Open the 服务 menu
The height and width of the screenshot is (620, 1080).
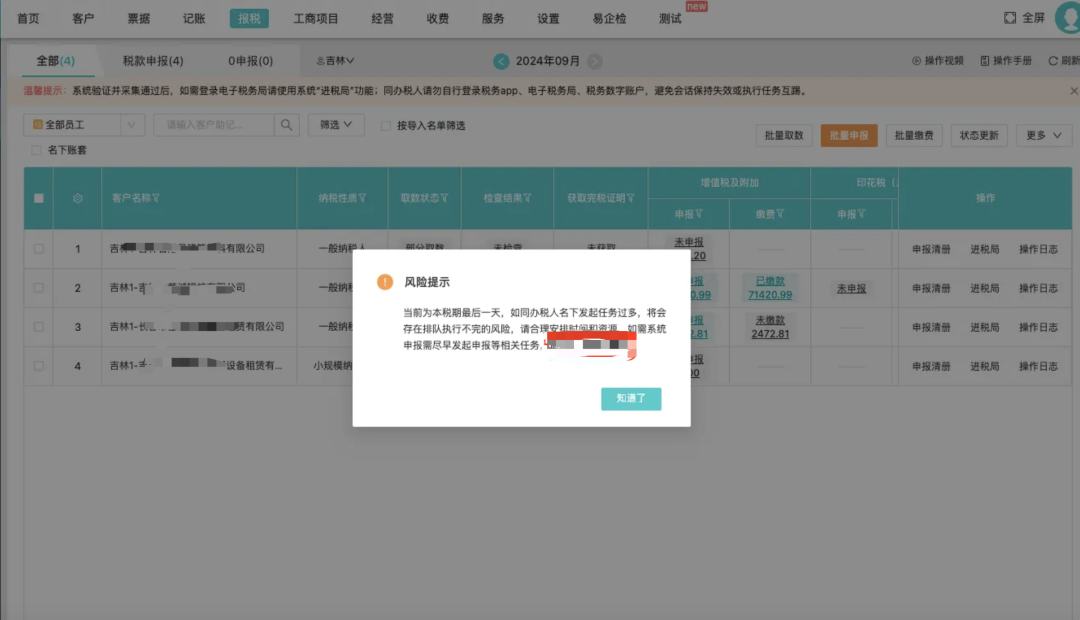493,19
